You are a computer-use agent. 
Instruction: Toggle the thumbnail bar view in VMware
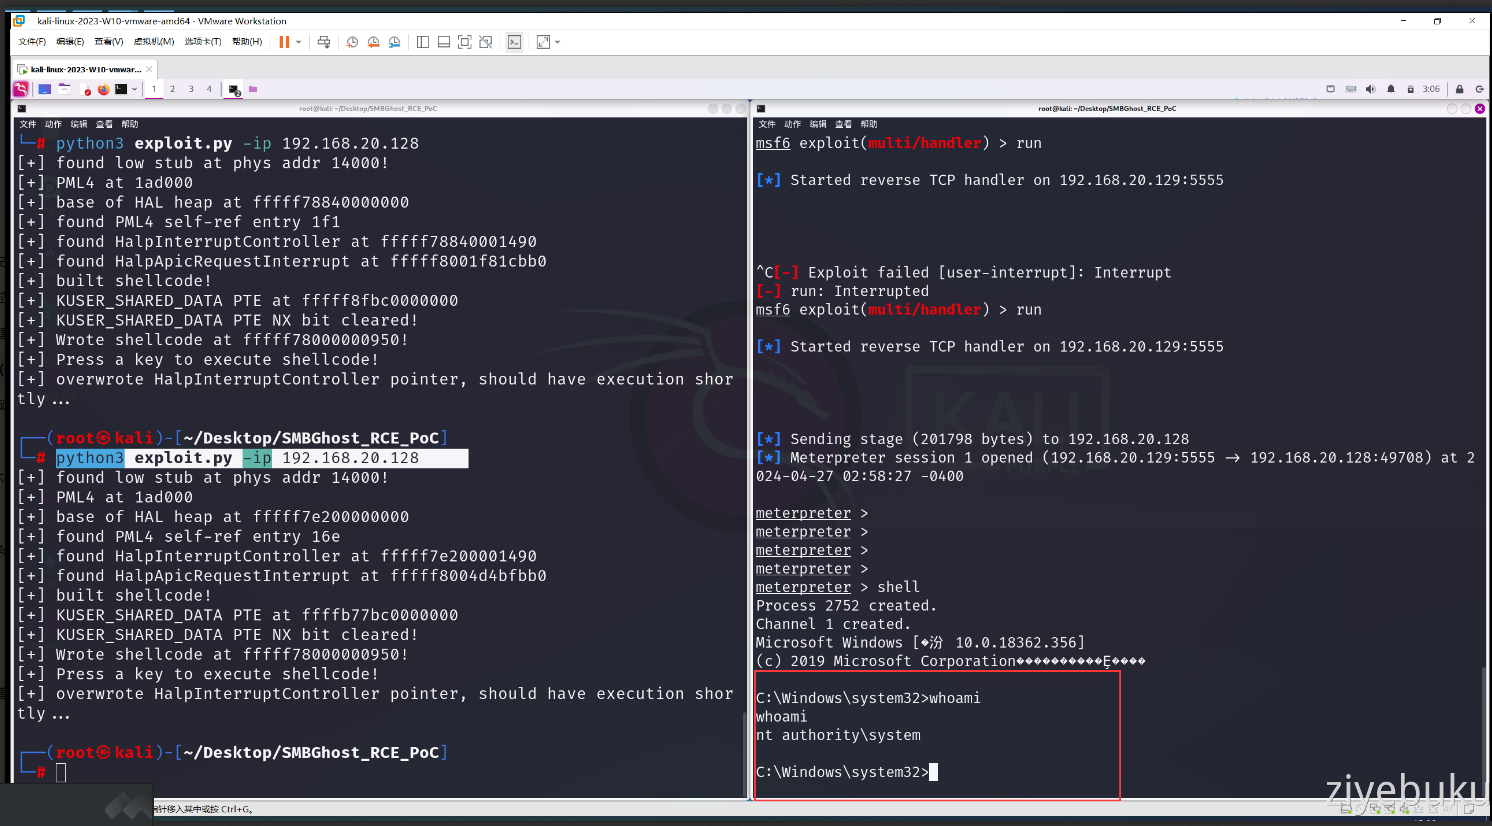pos(443,42)
